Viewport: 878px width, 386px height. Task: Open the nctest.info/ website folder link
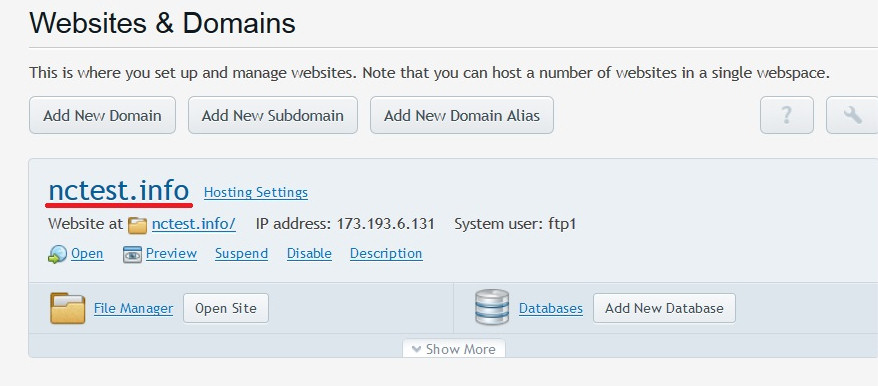(x=194, y=225)
